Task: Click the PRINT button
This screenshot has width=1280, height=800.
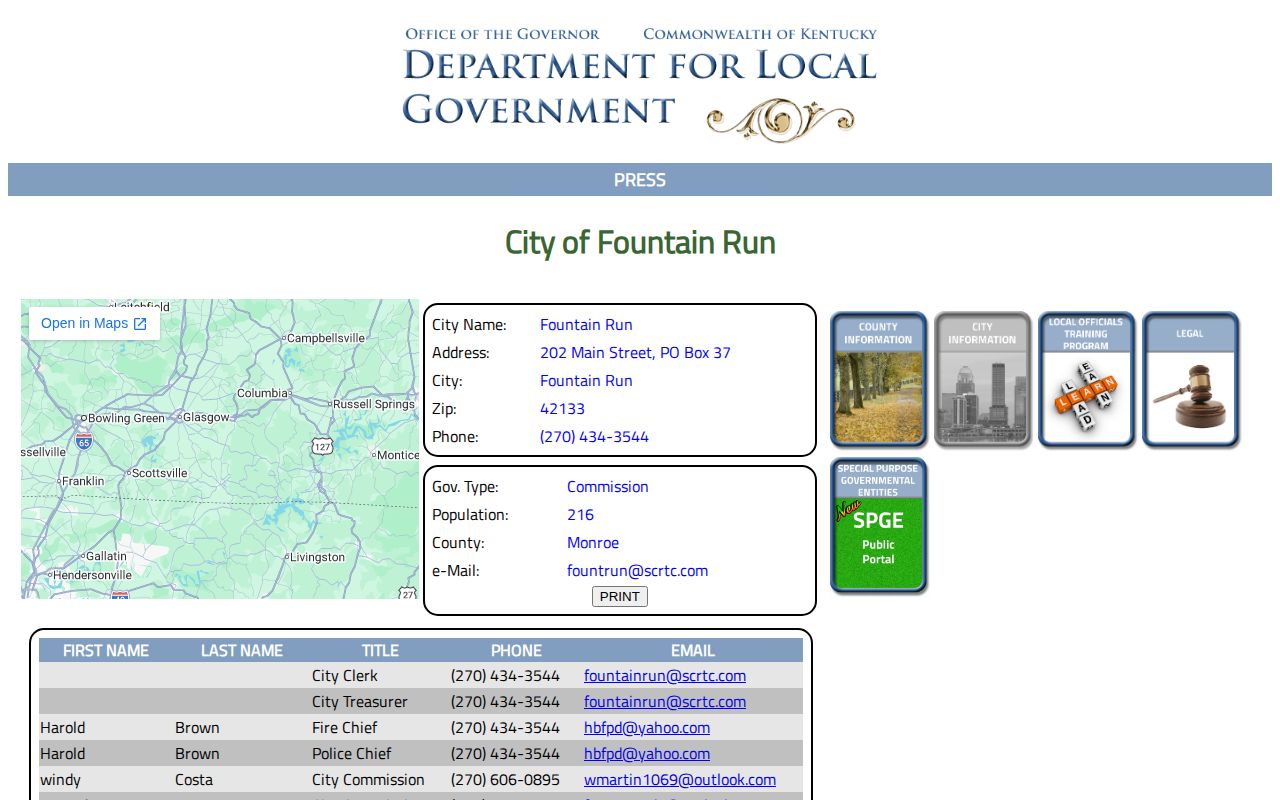Action: tap(620, 596)
